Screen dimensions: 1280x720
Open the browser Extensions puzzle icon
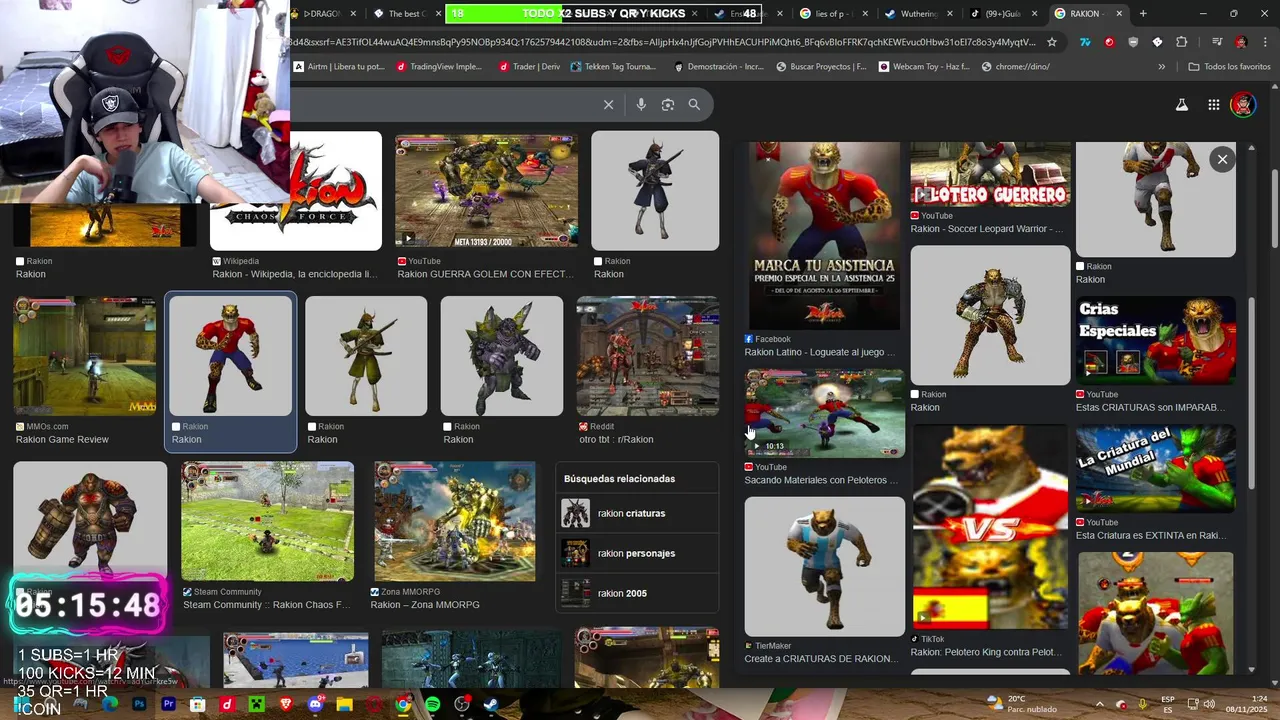(x=1182, y=42)
